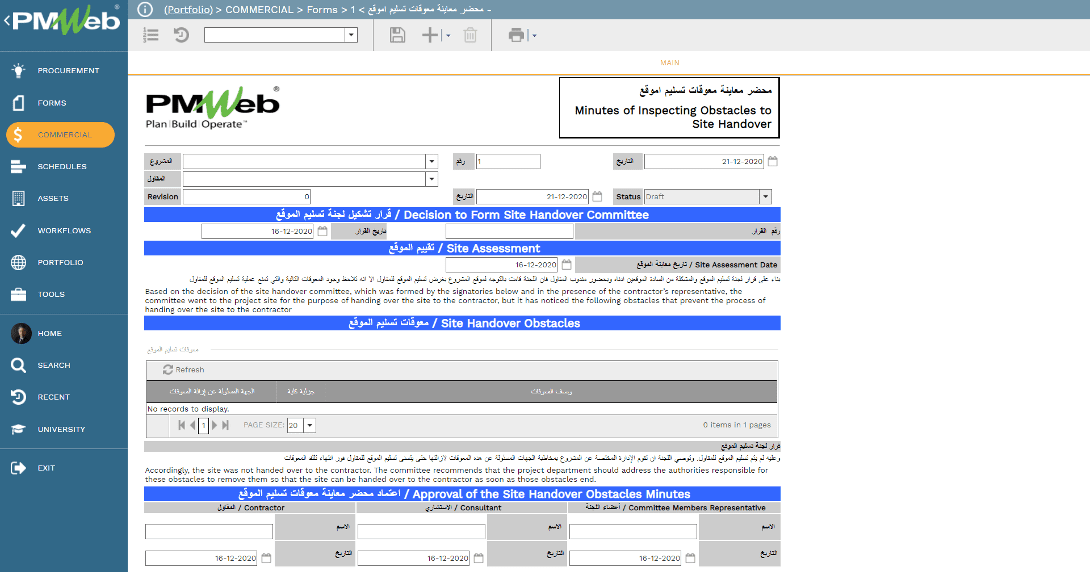Click the Refresh button in obstacles grid
1091x572 pixels.
(184, 370)
